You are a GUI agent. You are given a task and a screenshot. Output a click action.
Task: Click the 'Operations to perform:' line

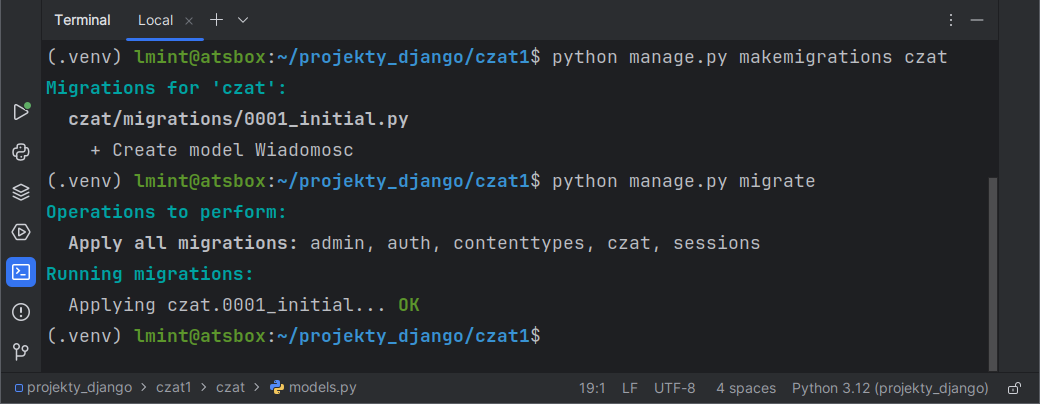click(166, 212)
